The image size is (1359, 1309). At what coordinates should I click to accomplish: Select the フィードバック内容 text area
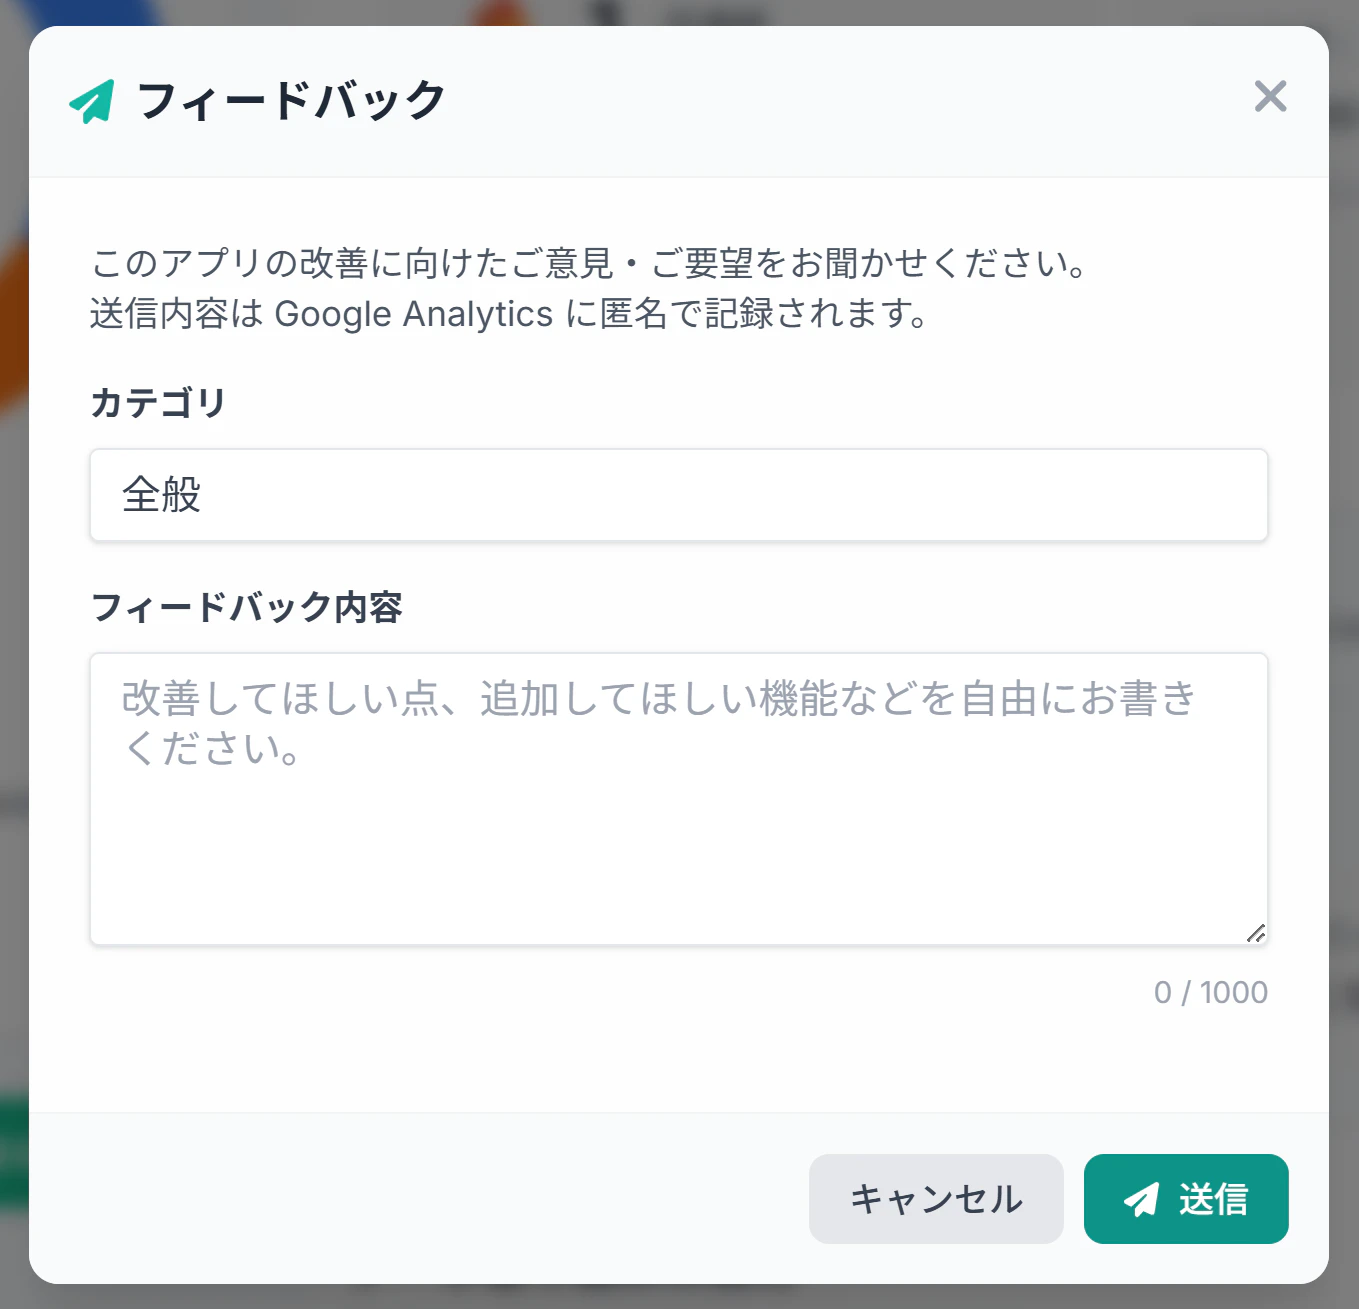click(678, 797)
